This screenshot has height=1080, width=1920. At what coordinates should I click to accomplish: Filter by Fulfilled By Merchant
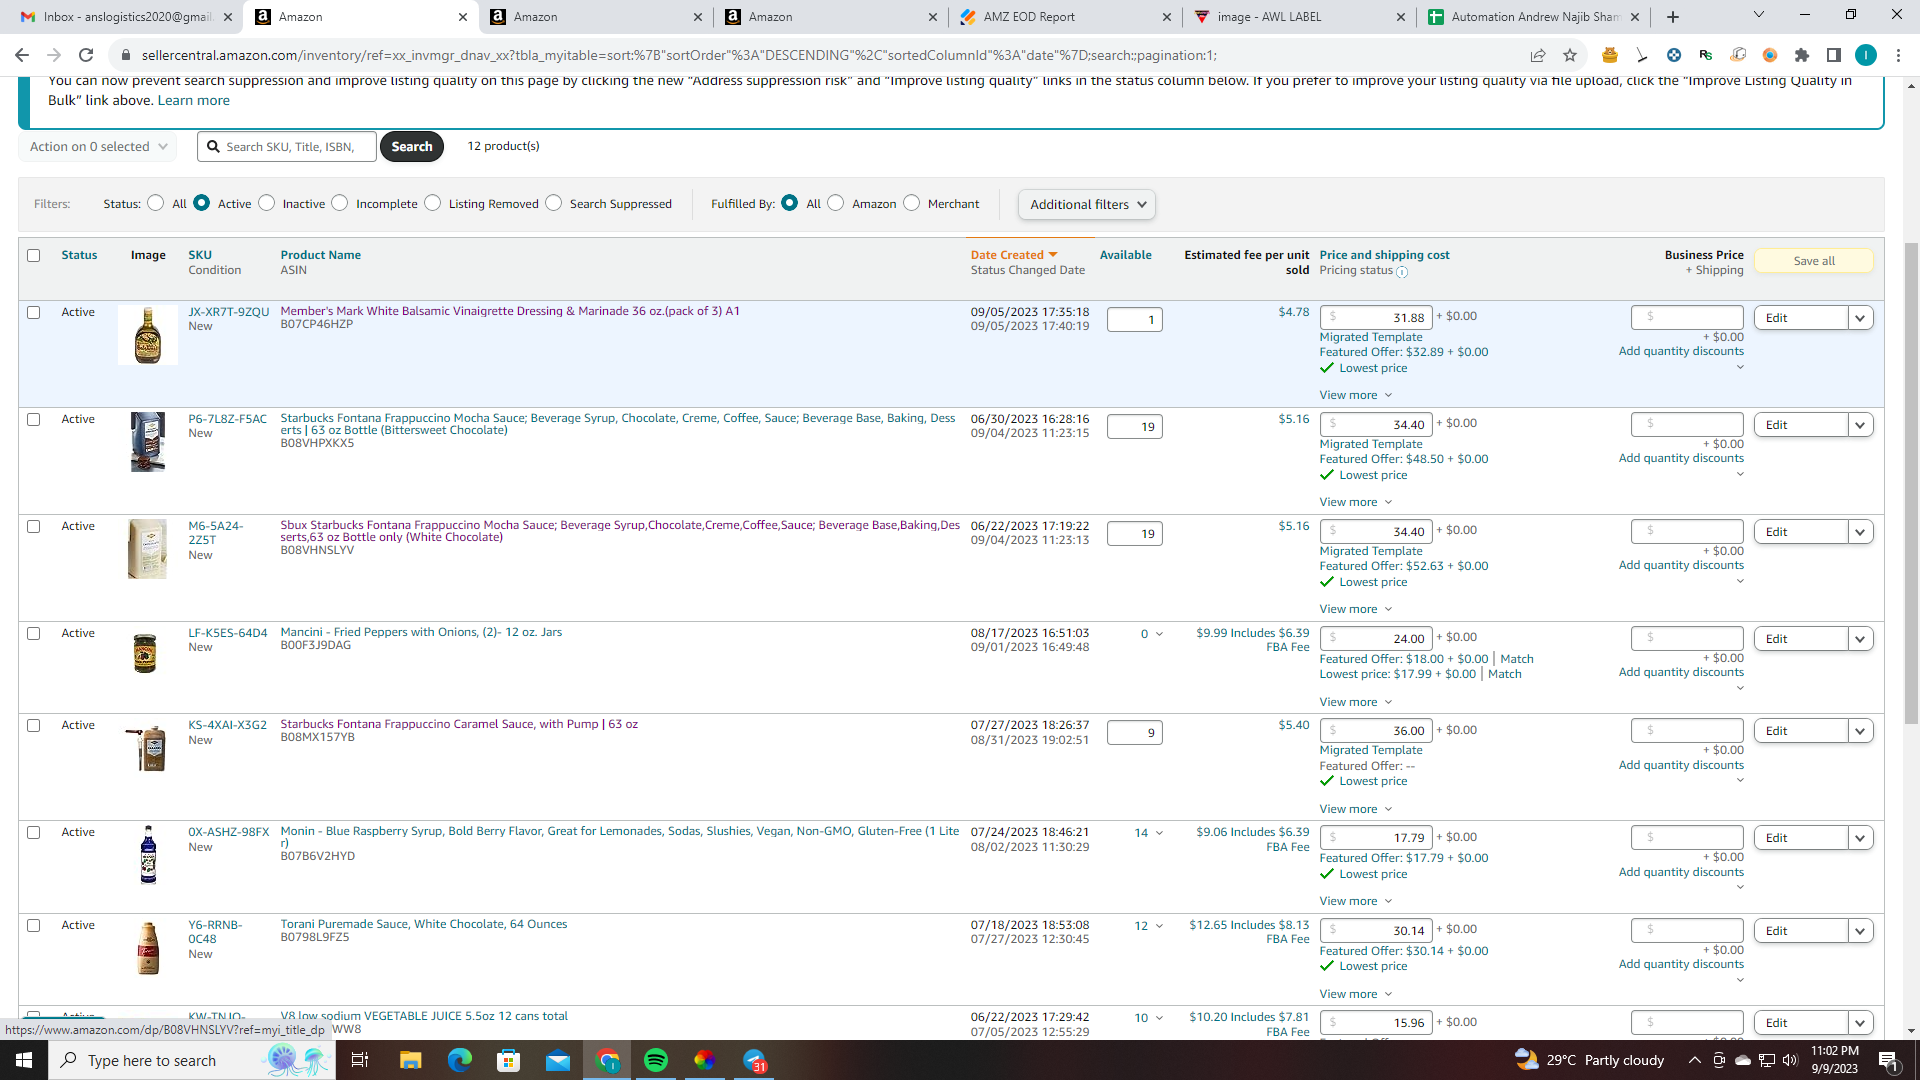point(911,203)
